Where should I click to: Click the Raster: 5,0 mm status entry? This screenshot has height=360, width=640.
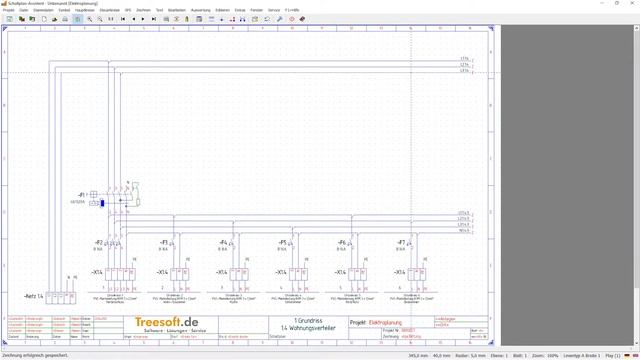click(x=471, y=356)
